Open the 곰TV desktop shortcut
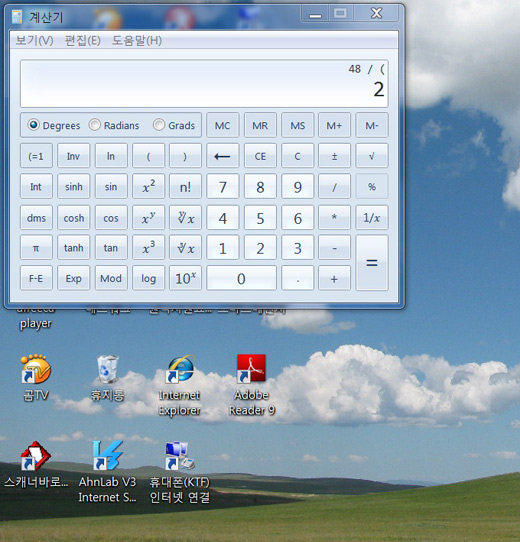The height and width of the screenshot is (542, 520). (x=36, y=377)
